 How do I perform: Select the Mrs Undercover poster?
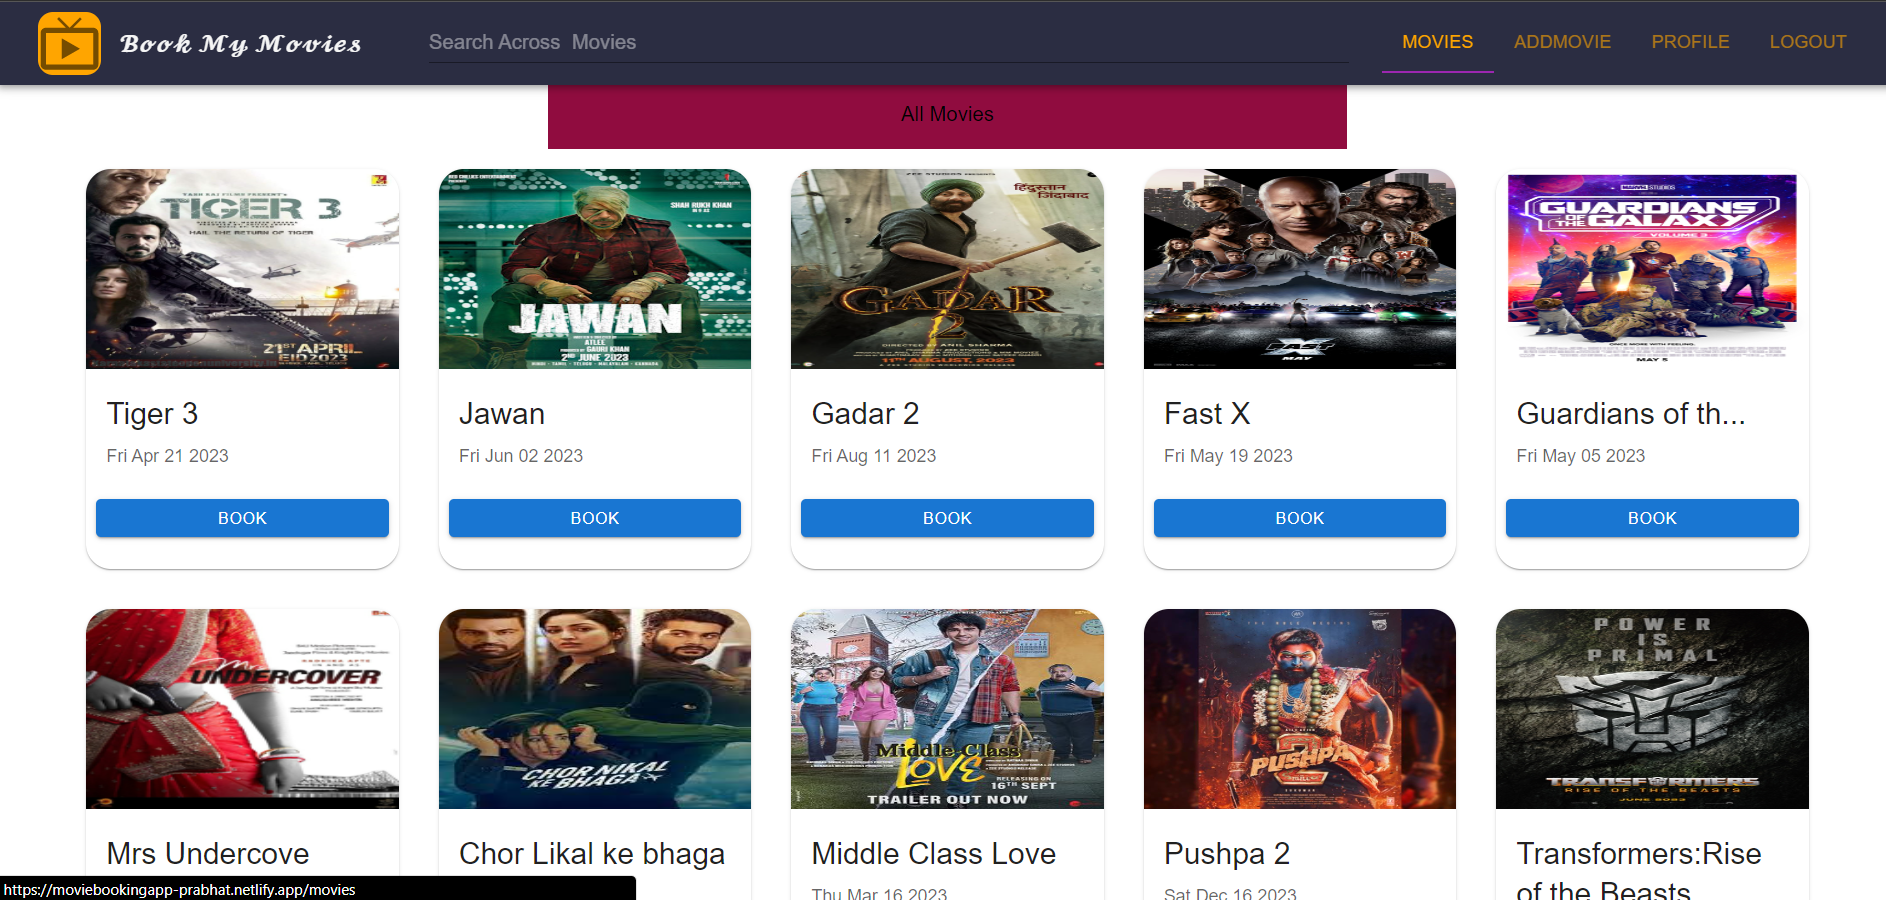[242, 709]
